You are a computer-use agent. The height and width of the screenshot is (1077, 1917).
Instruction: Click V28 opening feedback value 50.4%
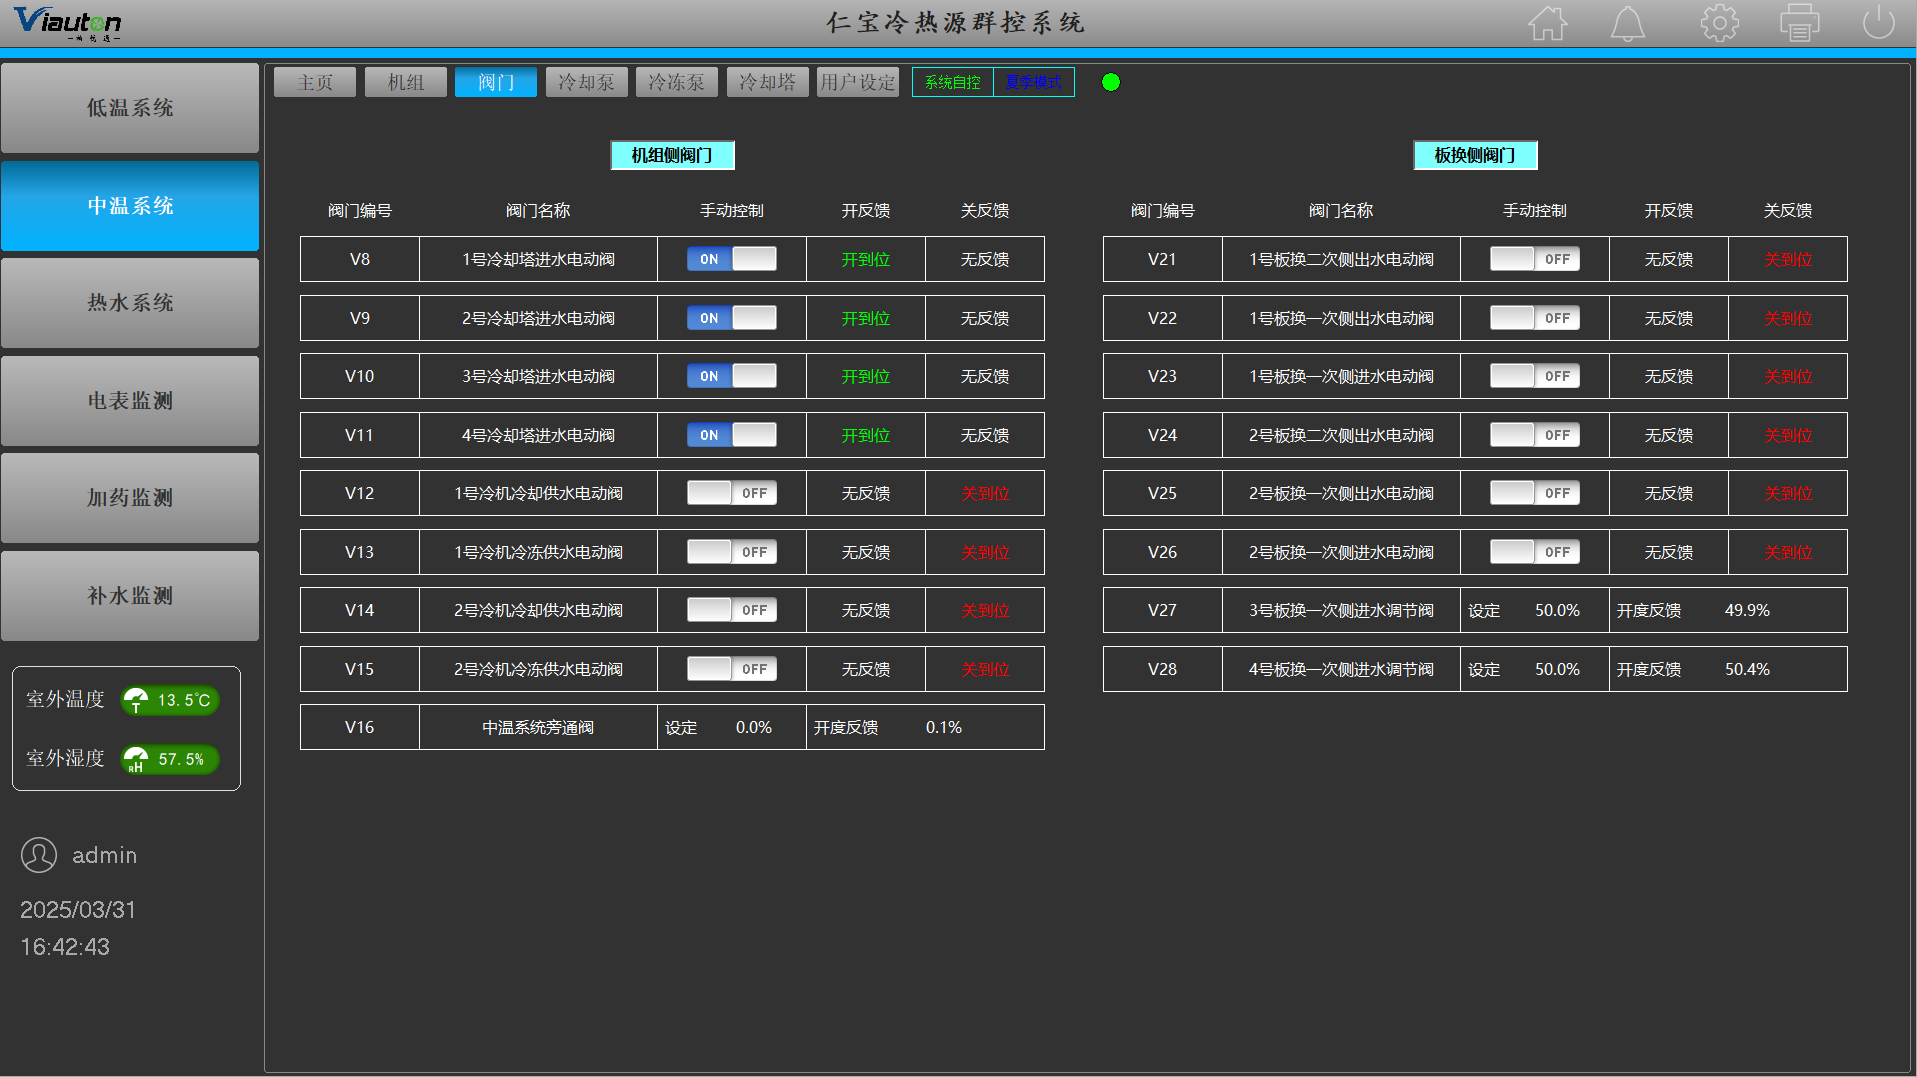pyautogui.click(x=1747, y=669)
